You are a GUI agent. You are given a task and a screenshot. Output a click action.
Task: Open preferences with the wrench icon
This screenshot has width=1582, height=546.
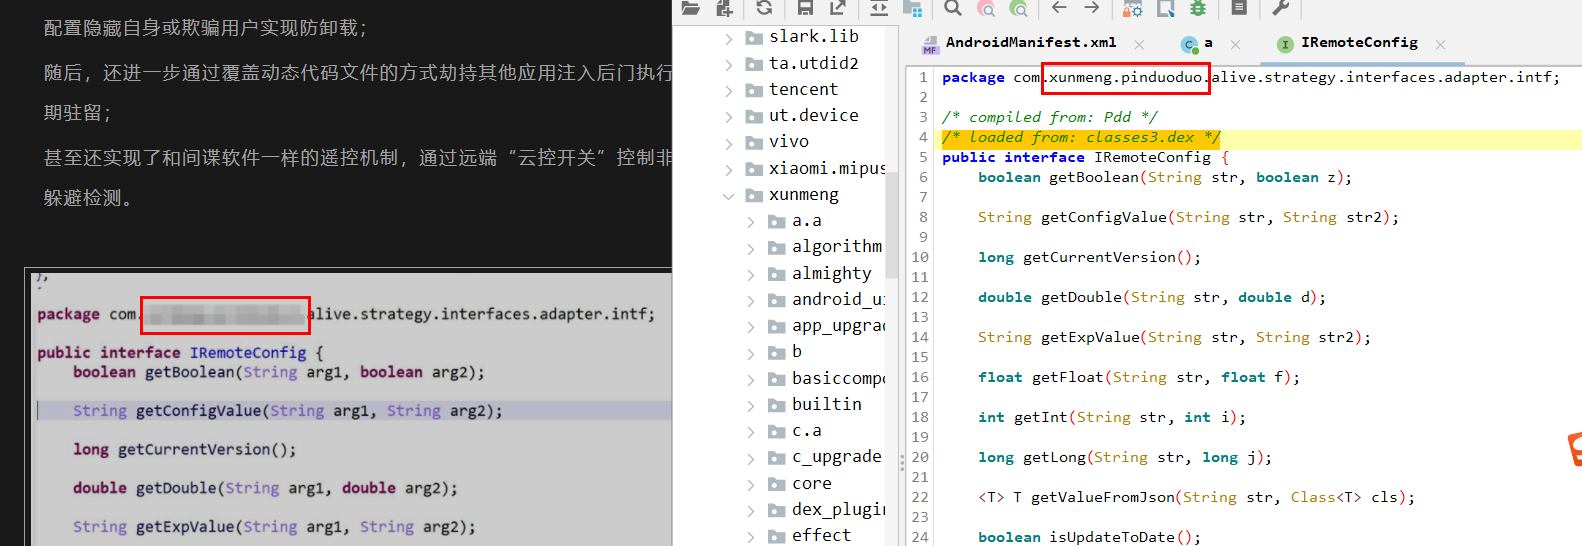coord(1280,8)
